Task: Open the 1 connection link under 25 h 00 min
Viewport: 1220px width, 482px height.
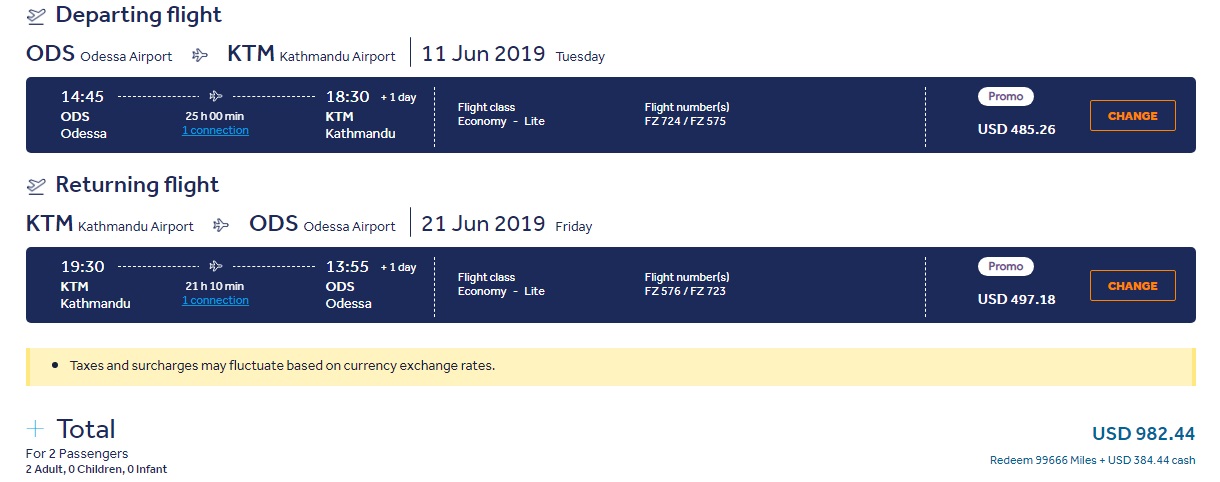Action: click(215, 131)
